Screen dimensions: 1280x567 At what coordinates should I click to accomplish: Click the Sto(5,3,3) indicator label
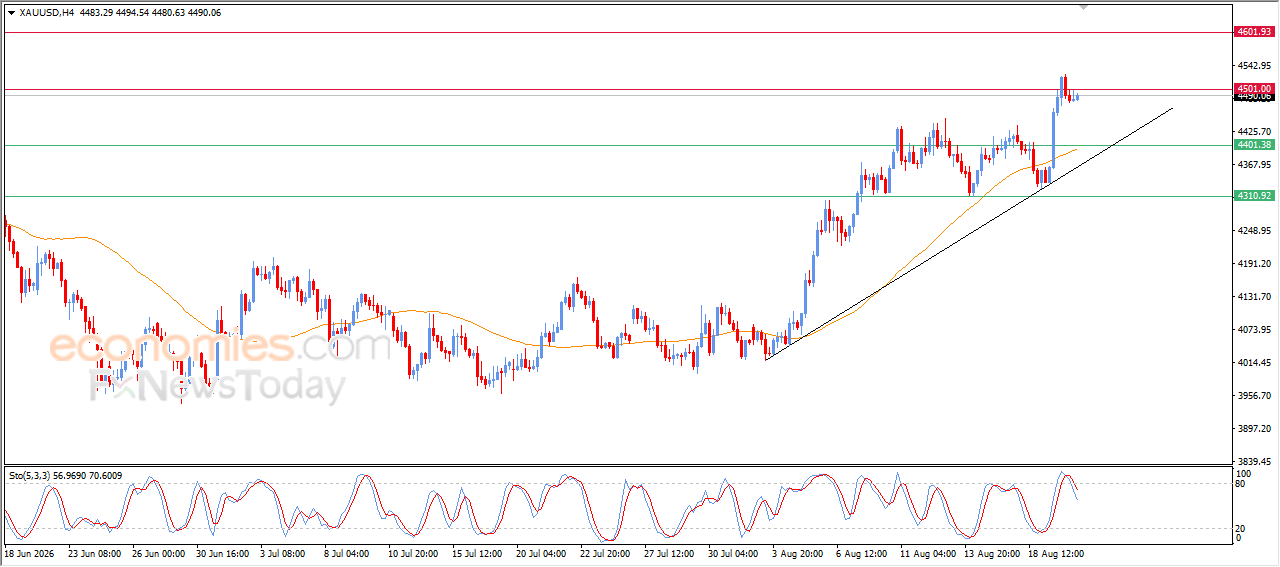[x=65, y=475]
